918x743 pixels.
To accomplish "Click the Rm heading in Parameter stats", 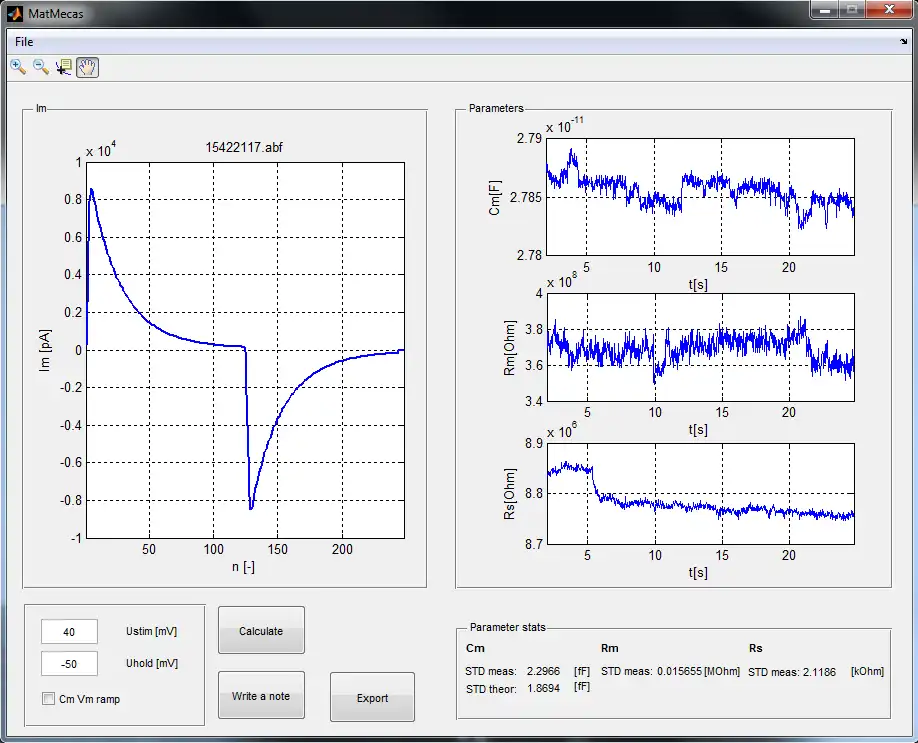I will click(609, 648).
